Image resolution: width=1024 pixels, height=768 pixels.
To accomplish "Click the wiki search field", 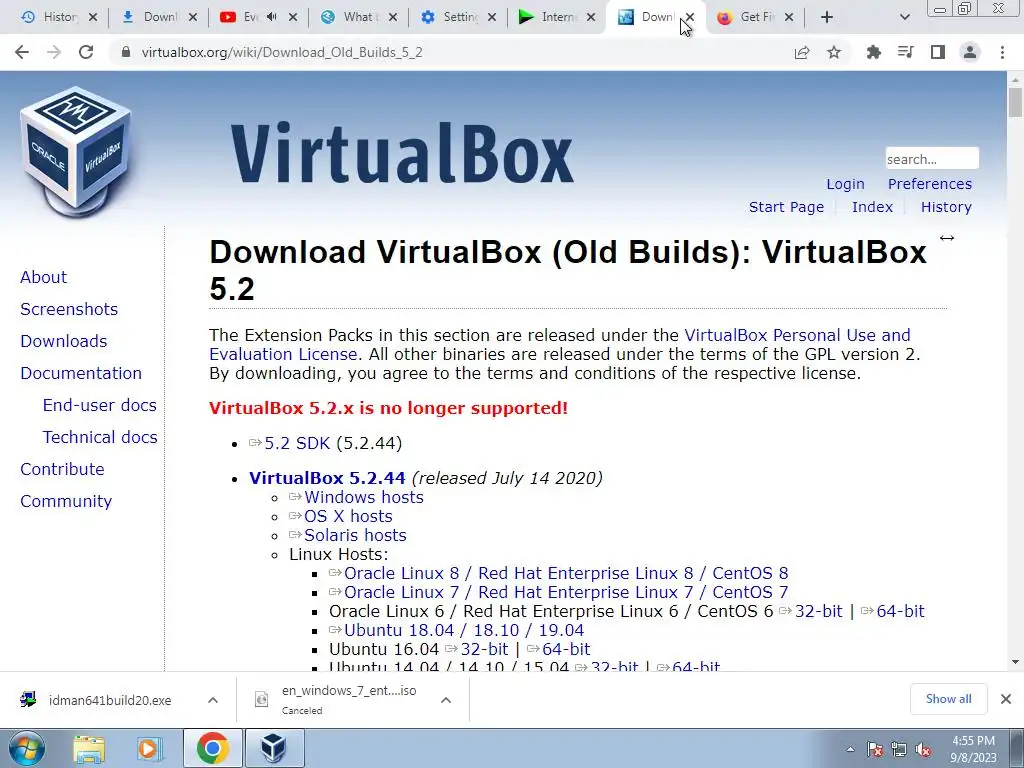I will (932, 159).
